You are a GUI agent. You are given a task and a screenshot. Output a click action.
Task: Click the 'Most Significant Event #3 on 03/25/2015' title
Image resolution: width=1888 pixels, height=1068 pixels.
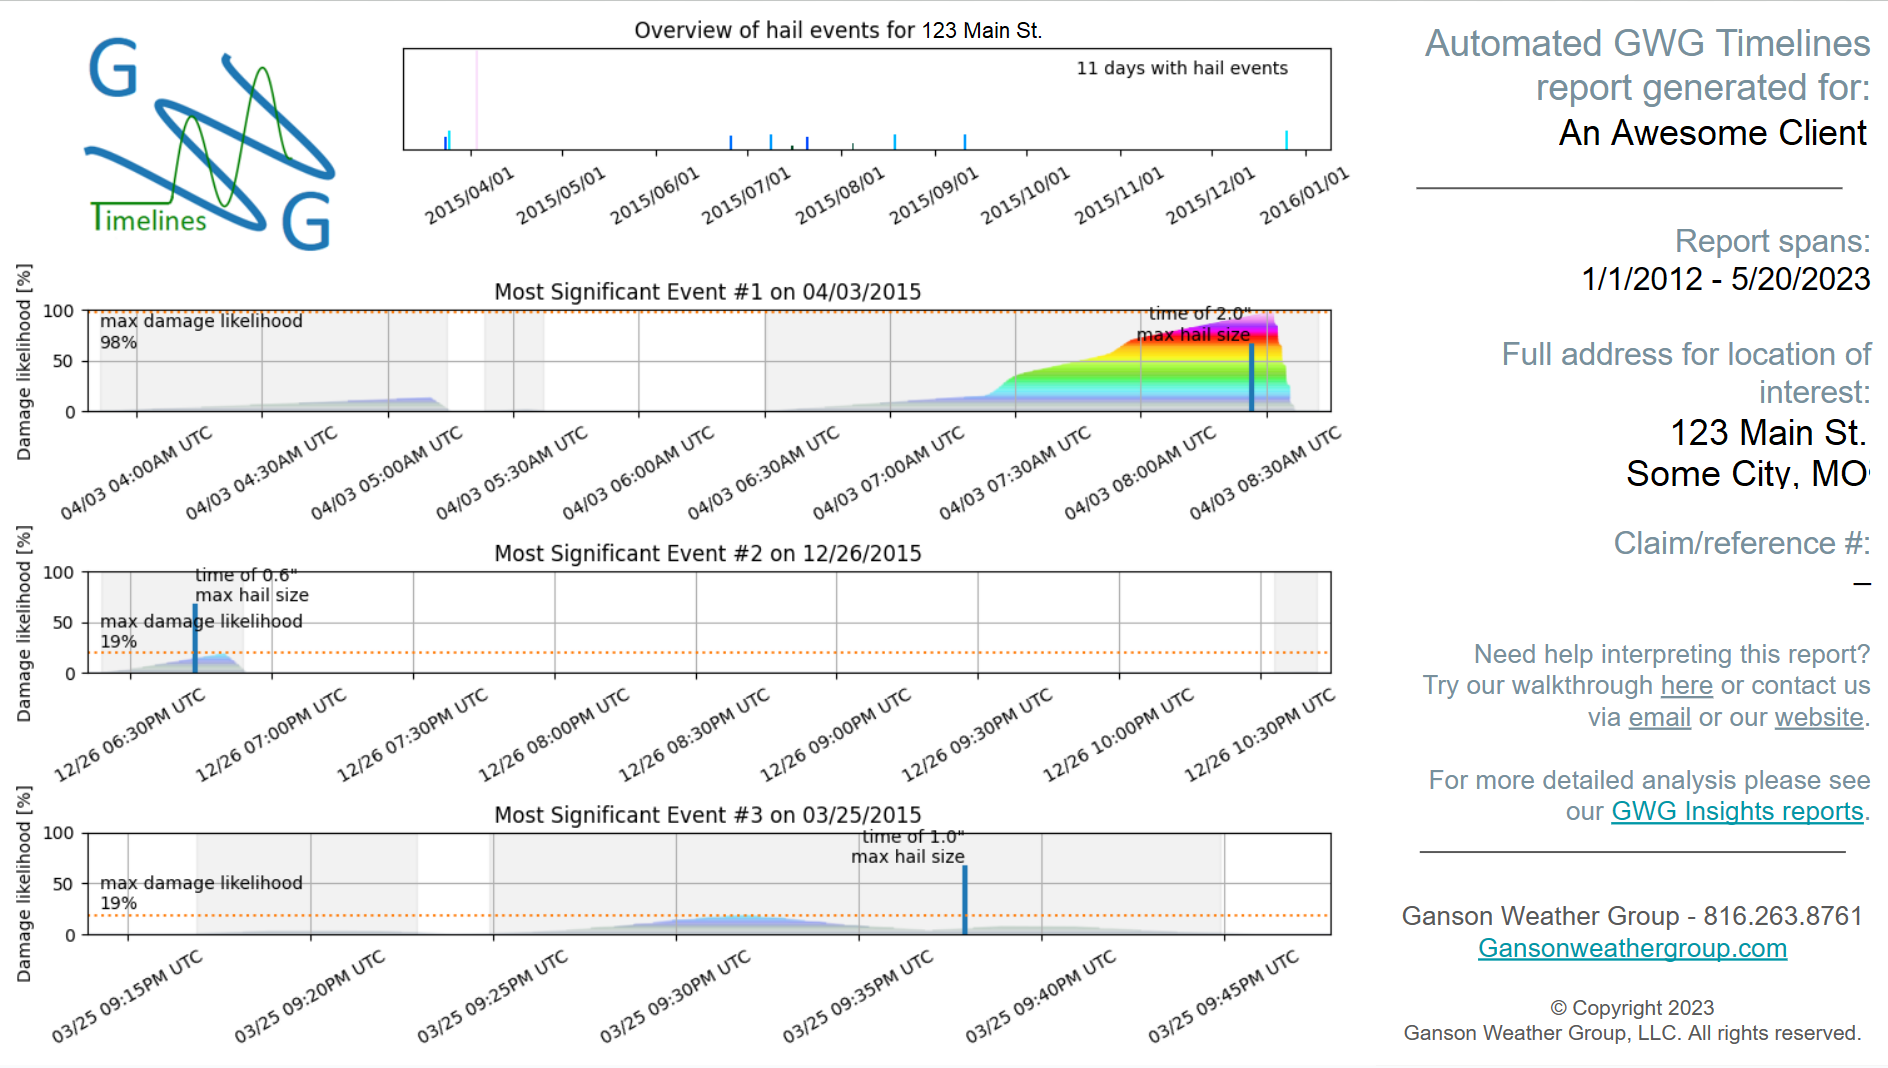[x=707, y=815]
